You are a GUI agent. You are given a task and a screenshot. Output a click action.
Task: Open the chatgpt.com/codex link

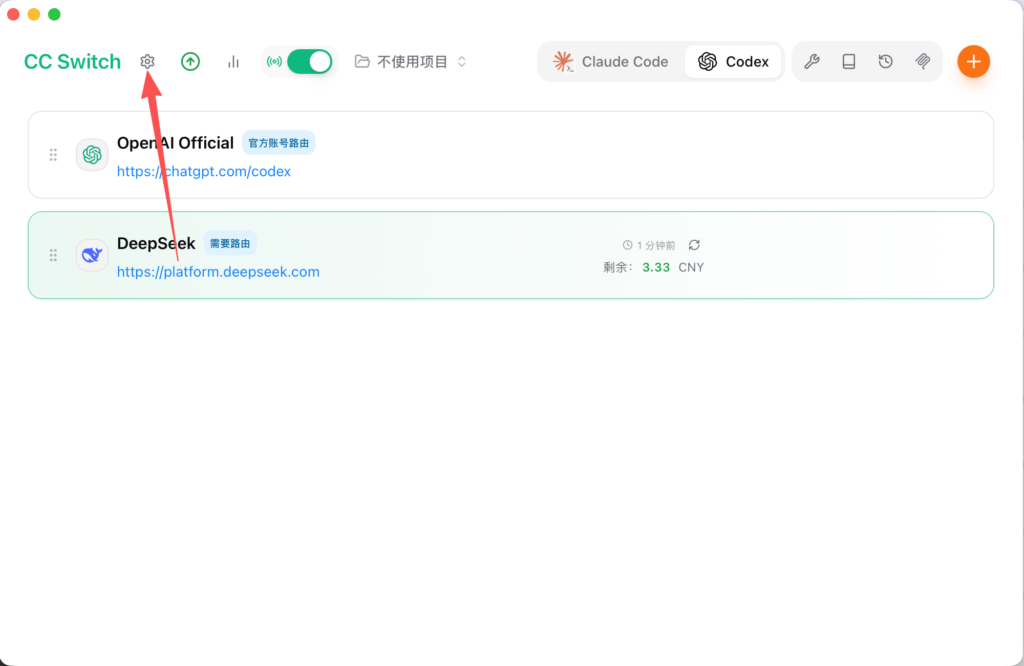coord(204,172)
